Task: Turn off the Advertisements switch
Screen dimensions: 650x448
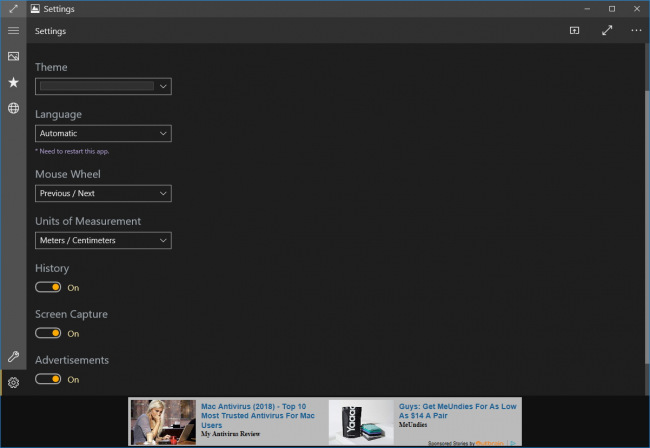Action: coord(48,379)
